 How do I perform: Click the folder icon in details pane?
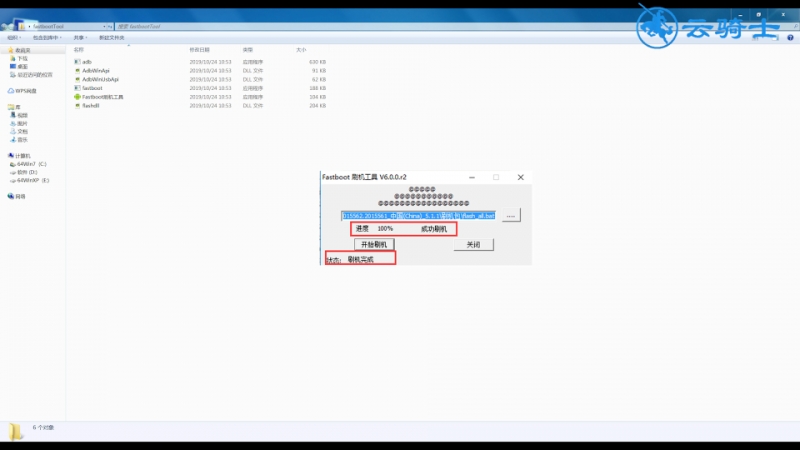(15, 432)
